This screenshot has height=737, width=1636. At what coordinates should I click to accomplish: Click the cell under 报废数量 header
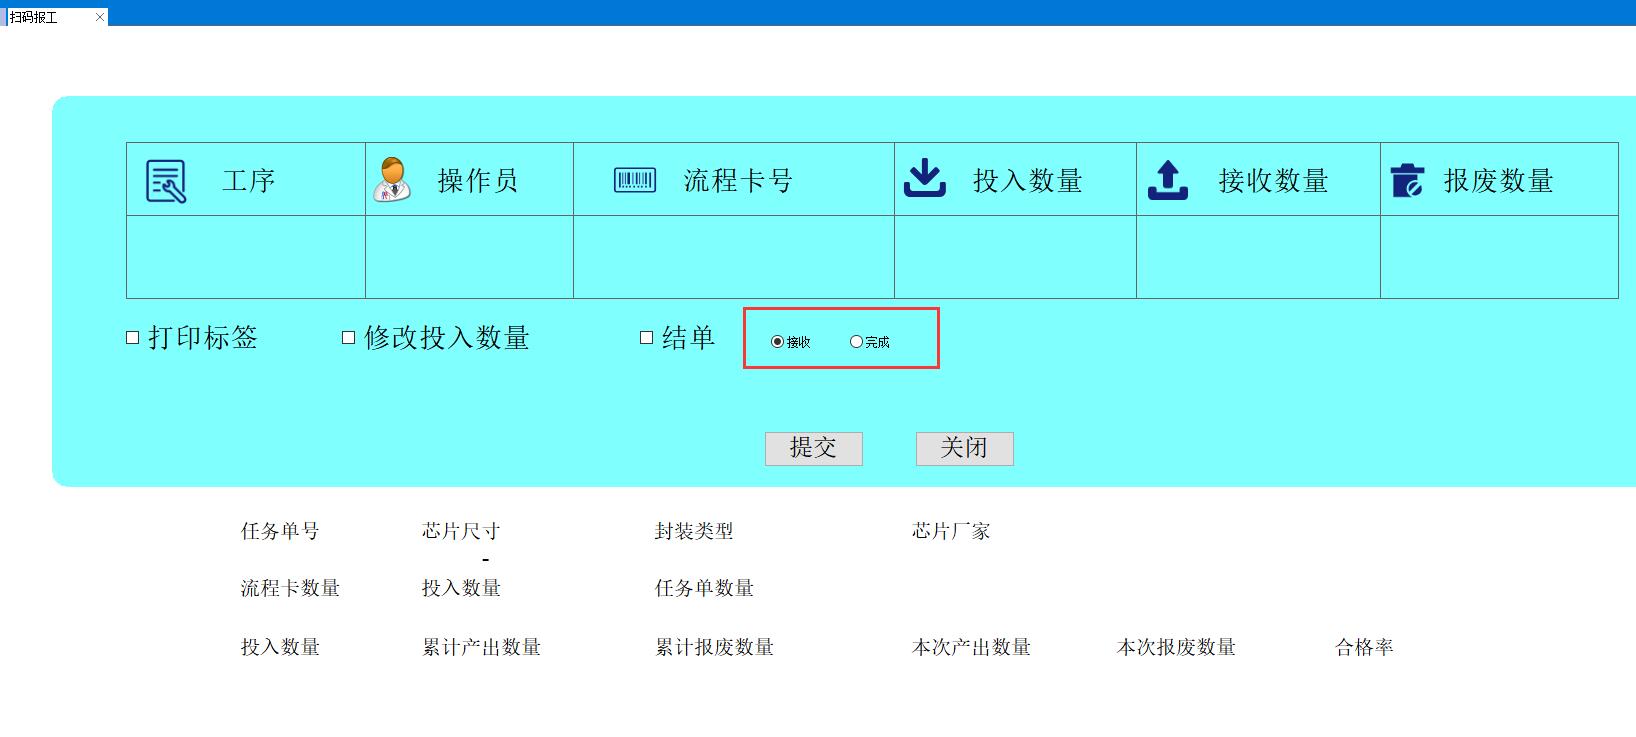1498,257
